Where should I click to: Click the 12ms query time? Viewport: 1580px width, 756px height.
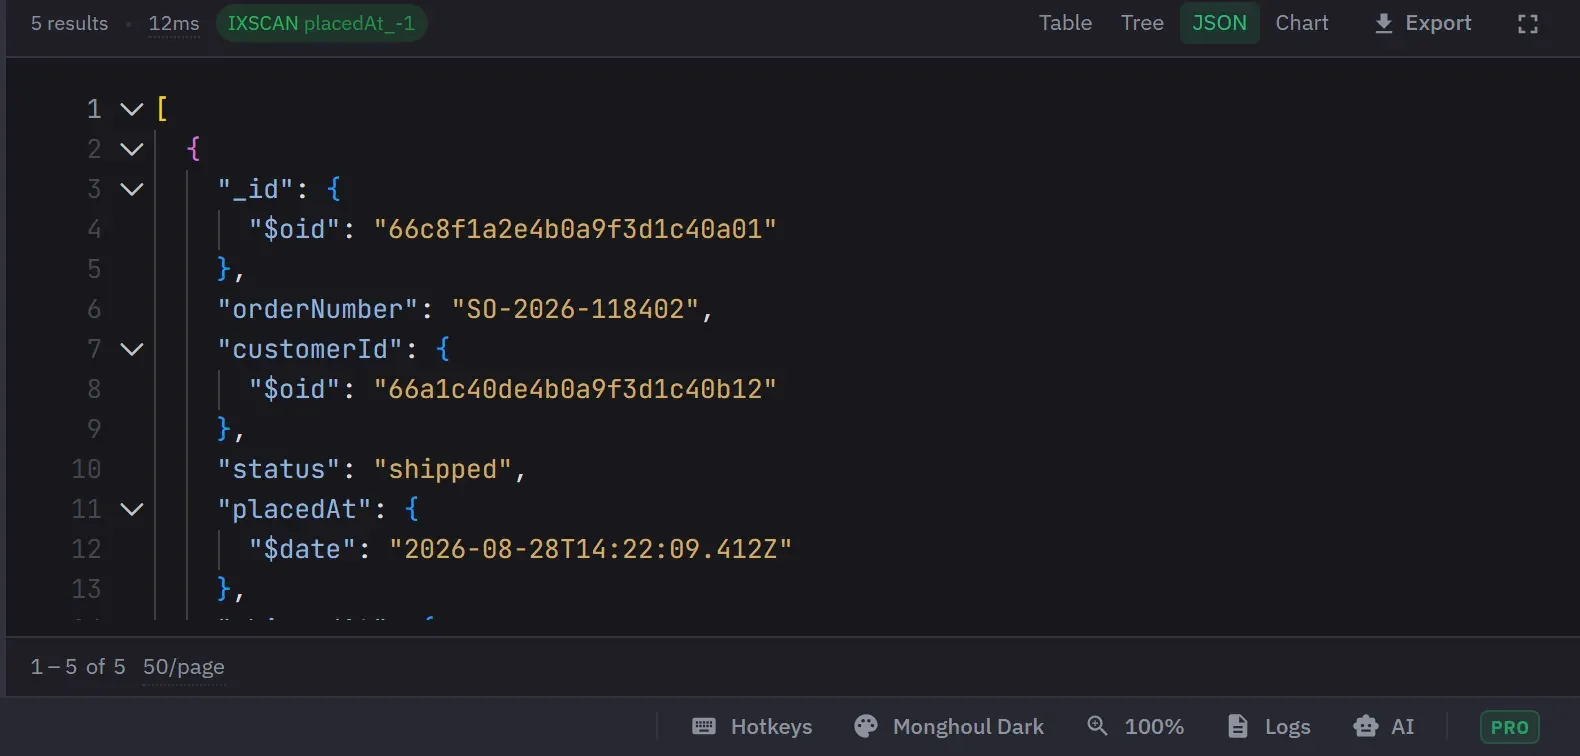[174, 23]
